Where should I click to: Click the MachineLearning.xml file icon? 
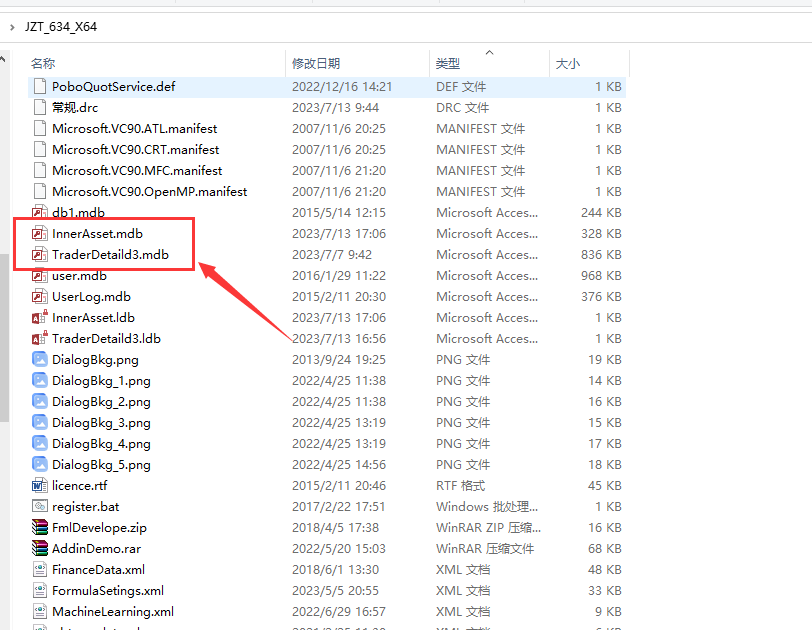pyautogui.click(x=40, y=611)
